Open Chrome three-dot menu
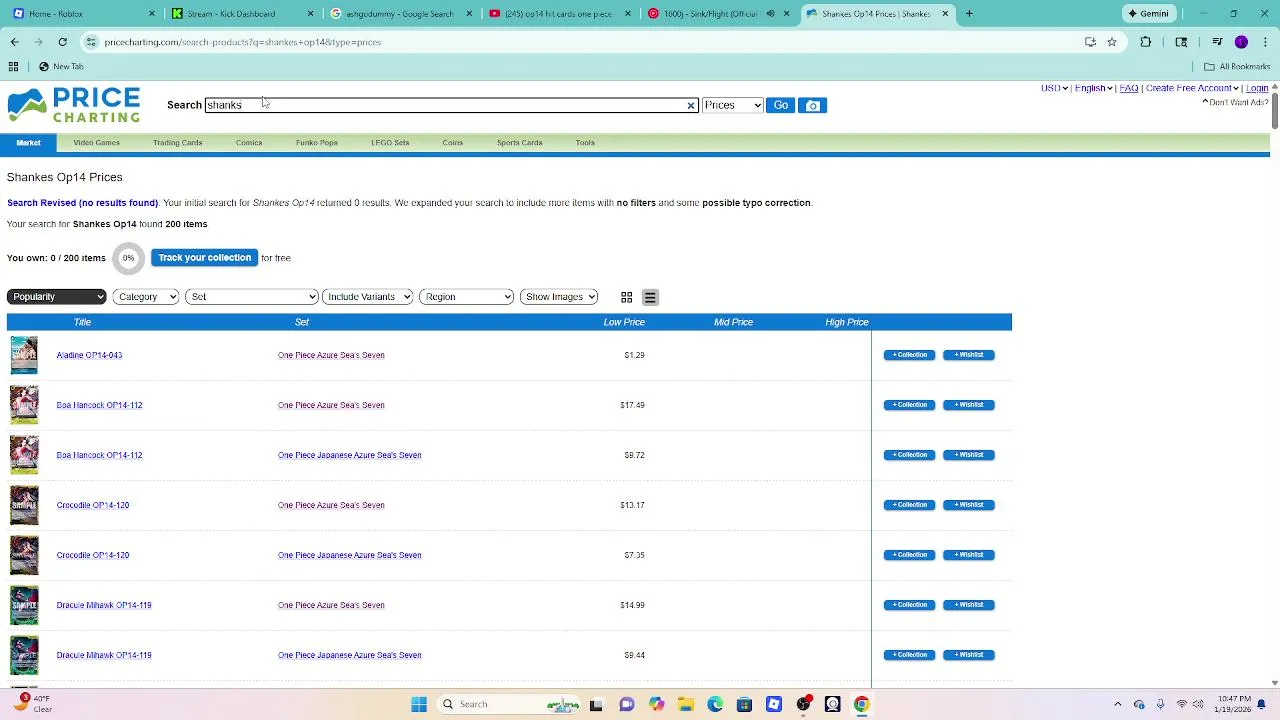The width and height of the screenshot is (1280, 720). point(1264,42)
